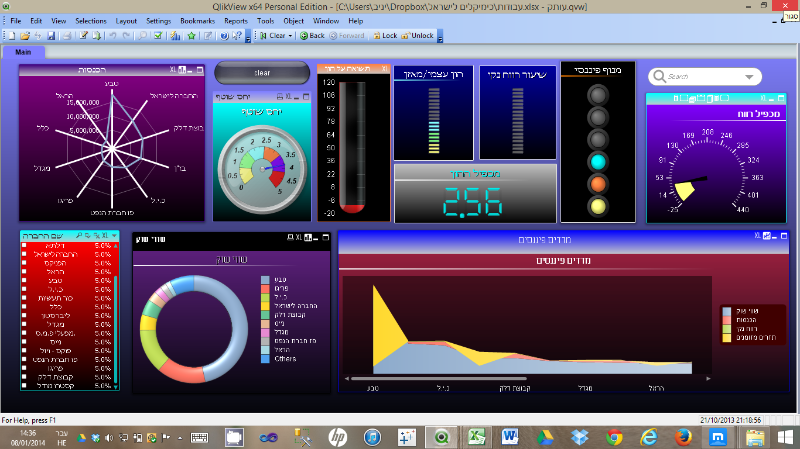Check the eighth company row checkbox
Viewport: 800px width, 449px height.
tap(24, 307)
